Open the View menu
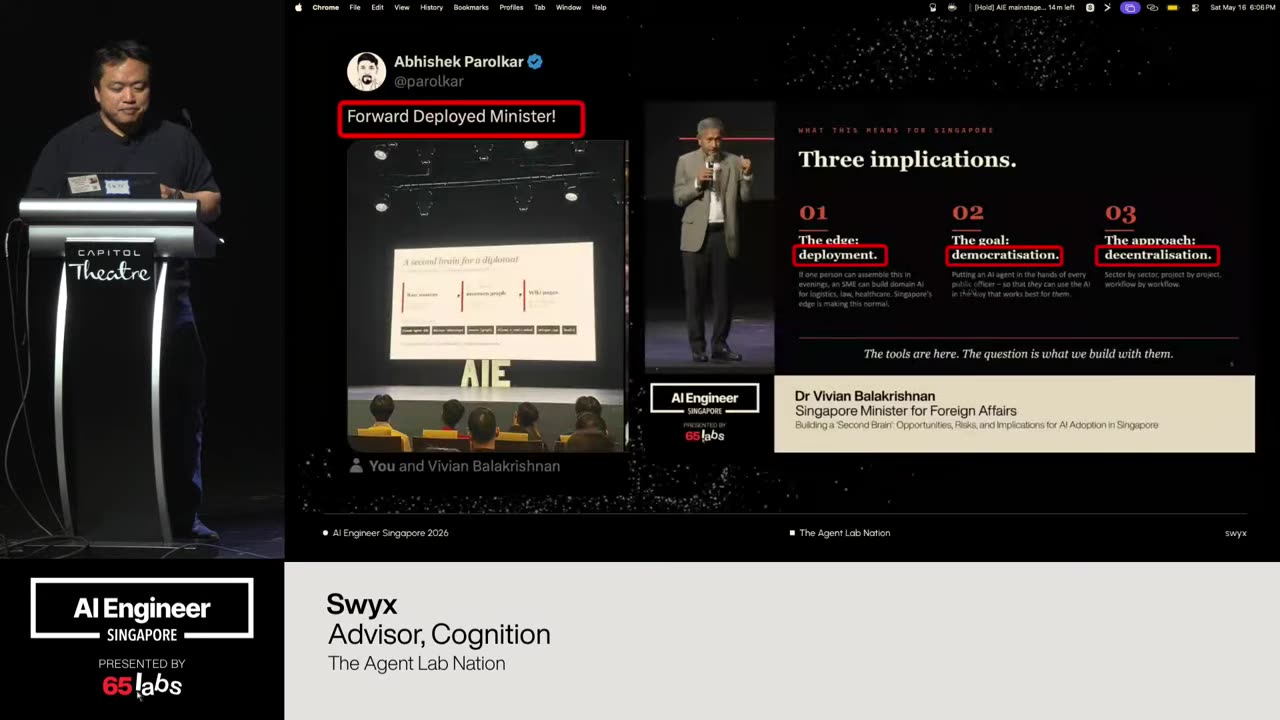The height and width of the screenshot is (720, 1280). (x=402, y=7)
